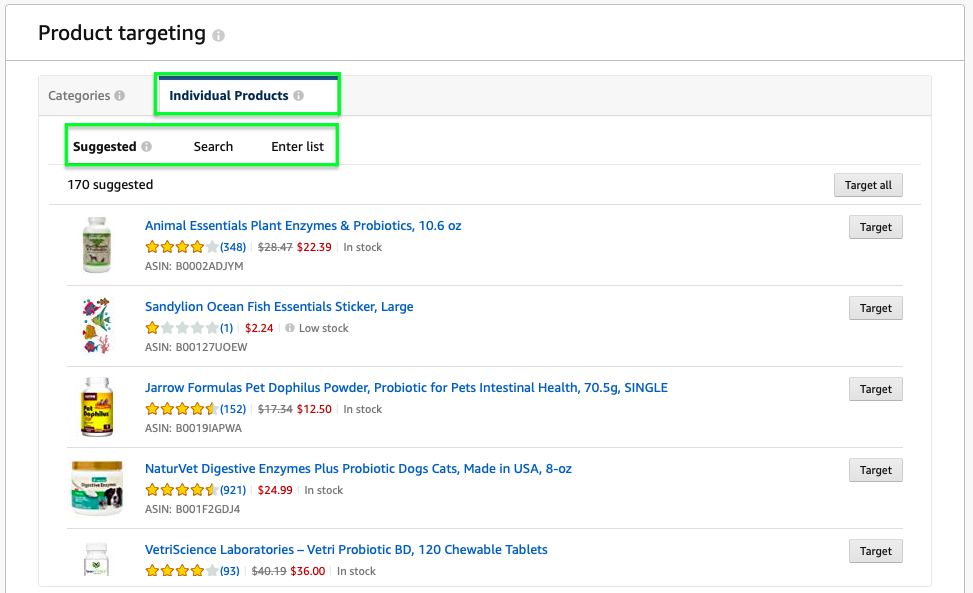Open Jarrow Formulas Pet Dophilus Powder link

(406, 388)
